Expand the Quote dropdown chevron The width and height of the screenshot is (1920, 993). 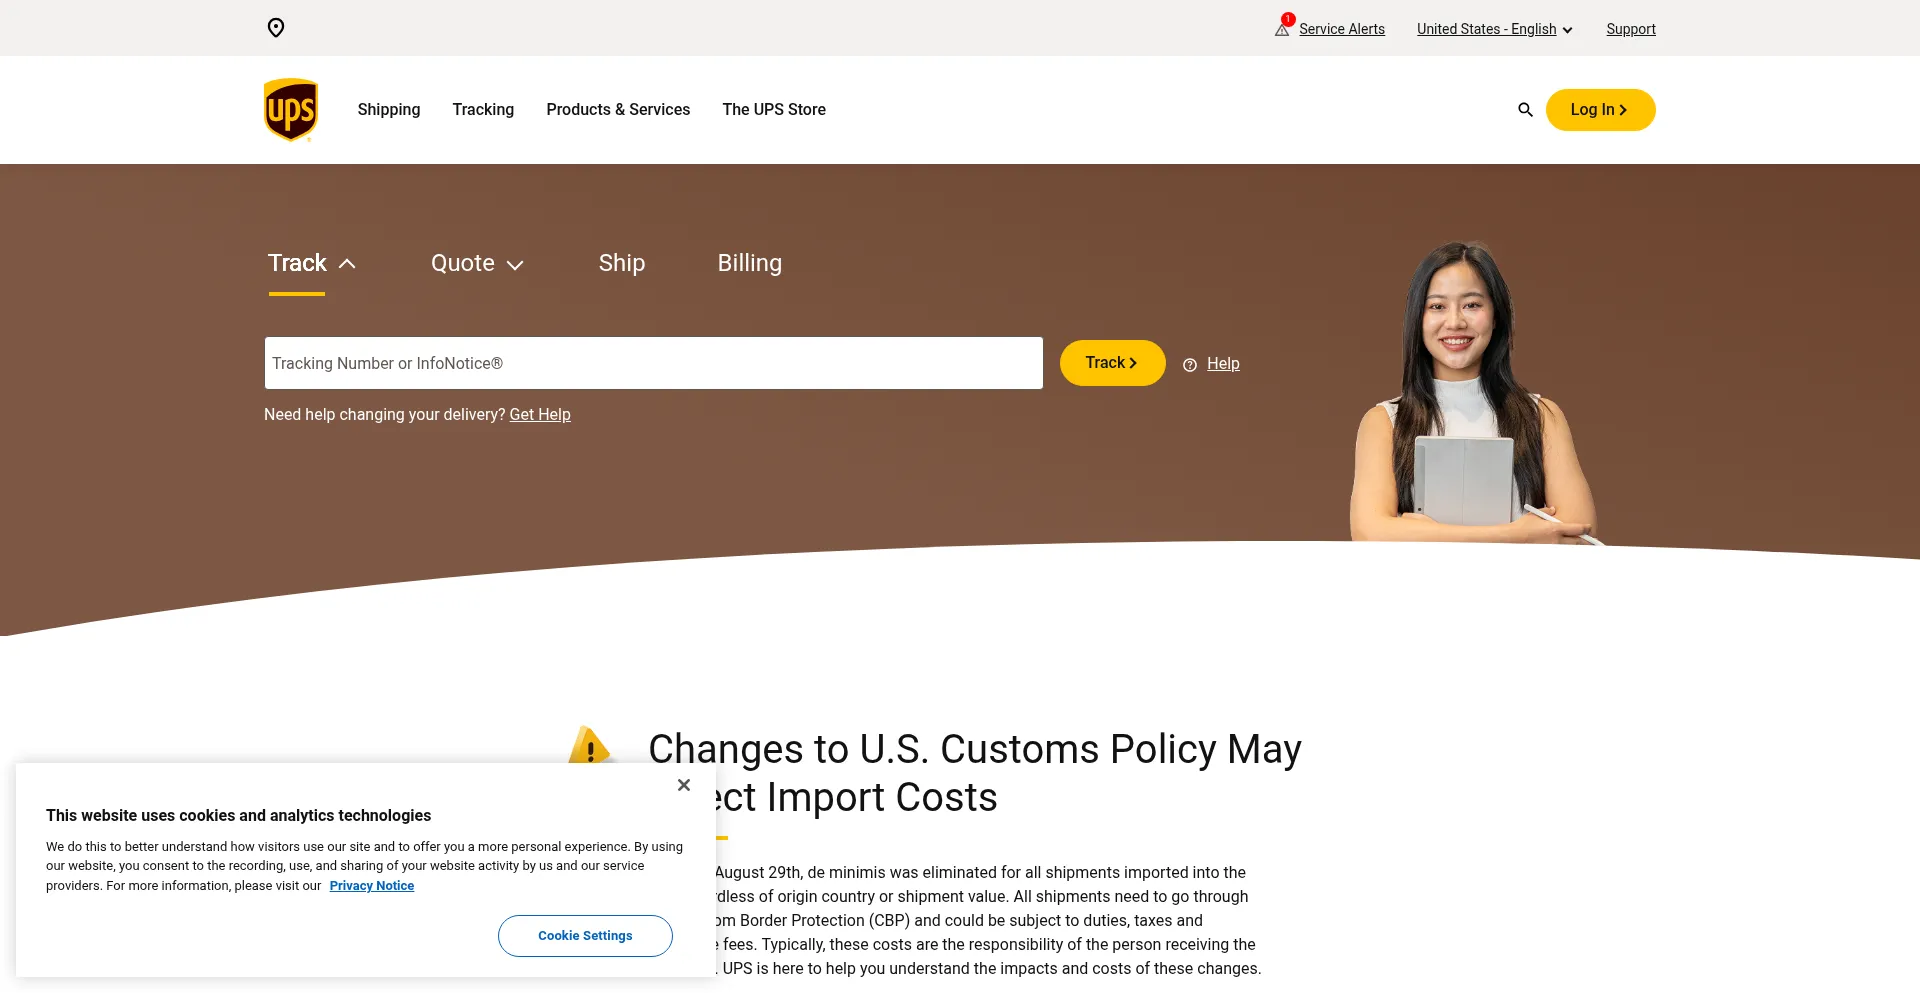[x=515, y=265]
